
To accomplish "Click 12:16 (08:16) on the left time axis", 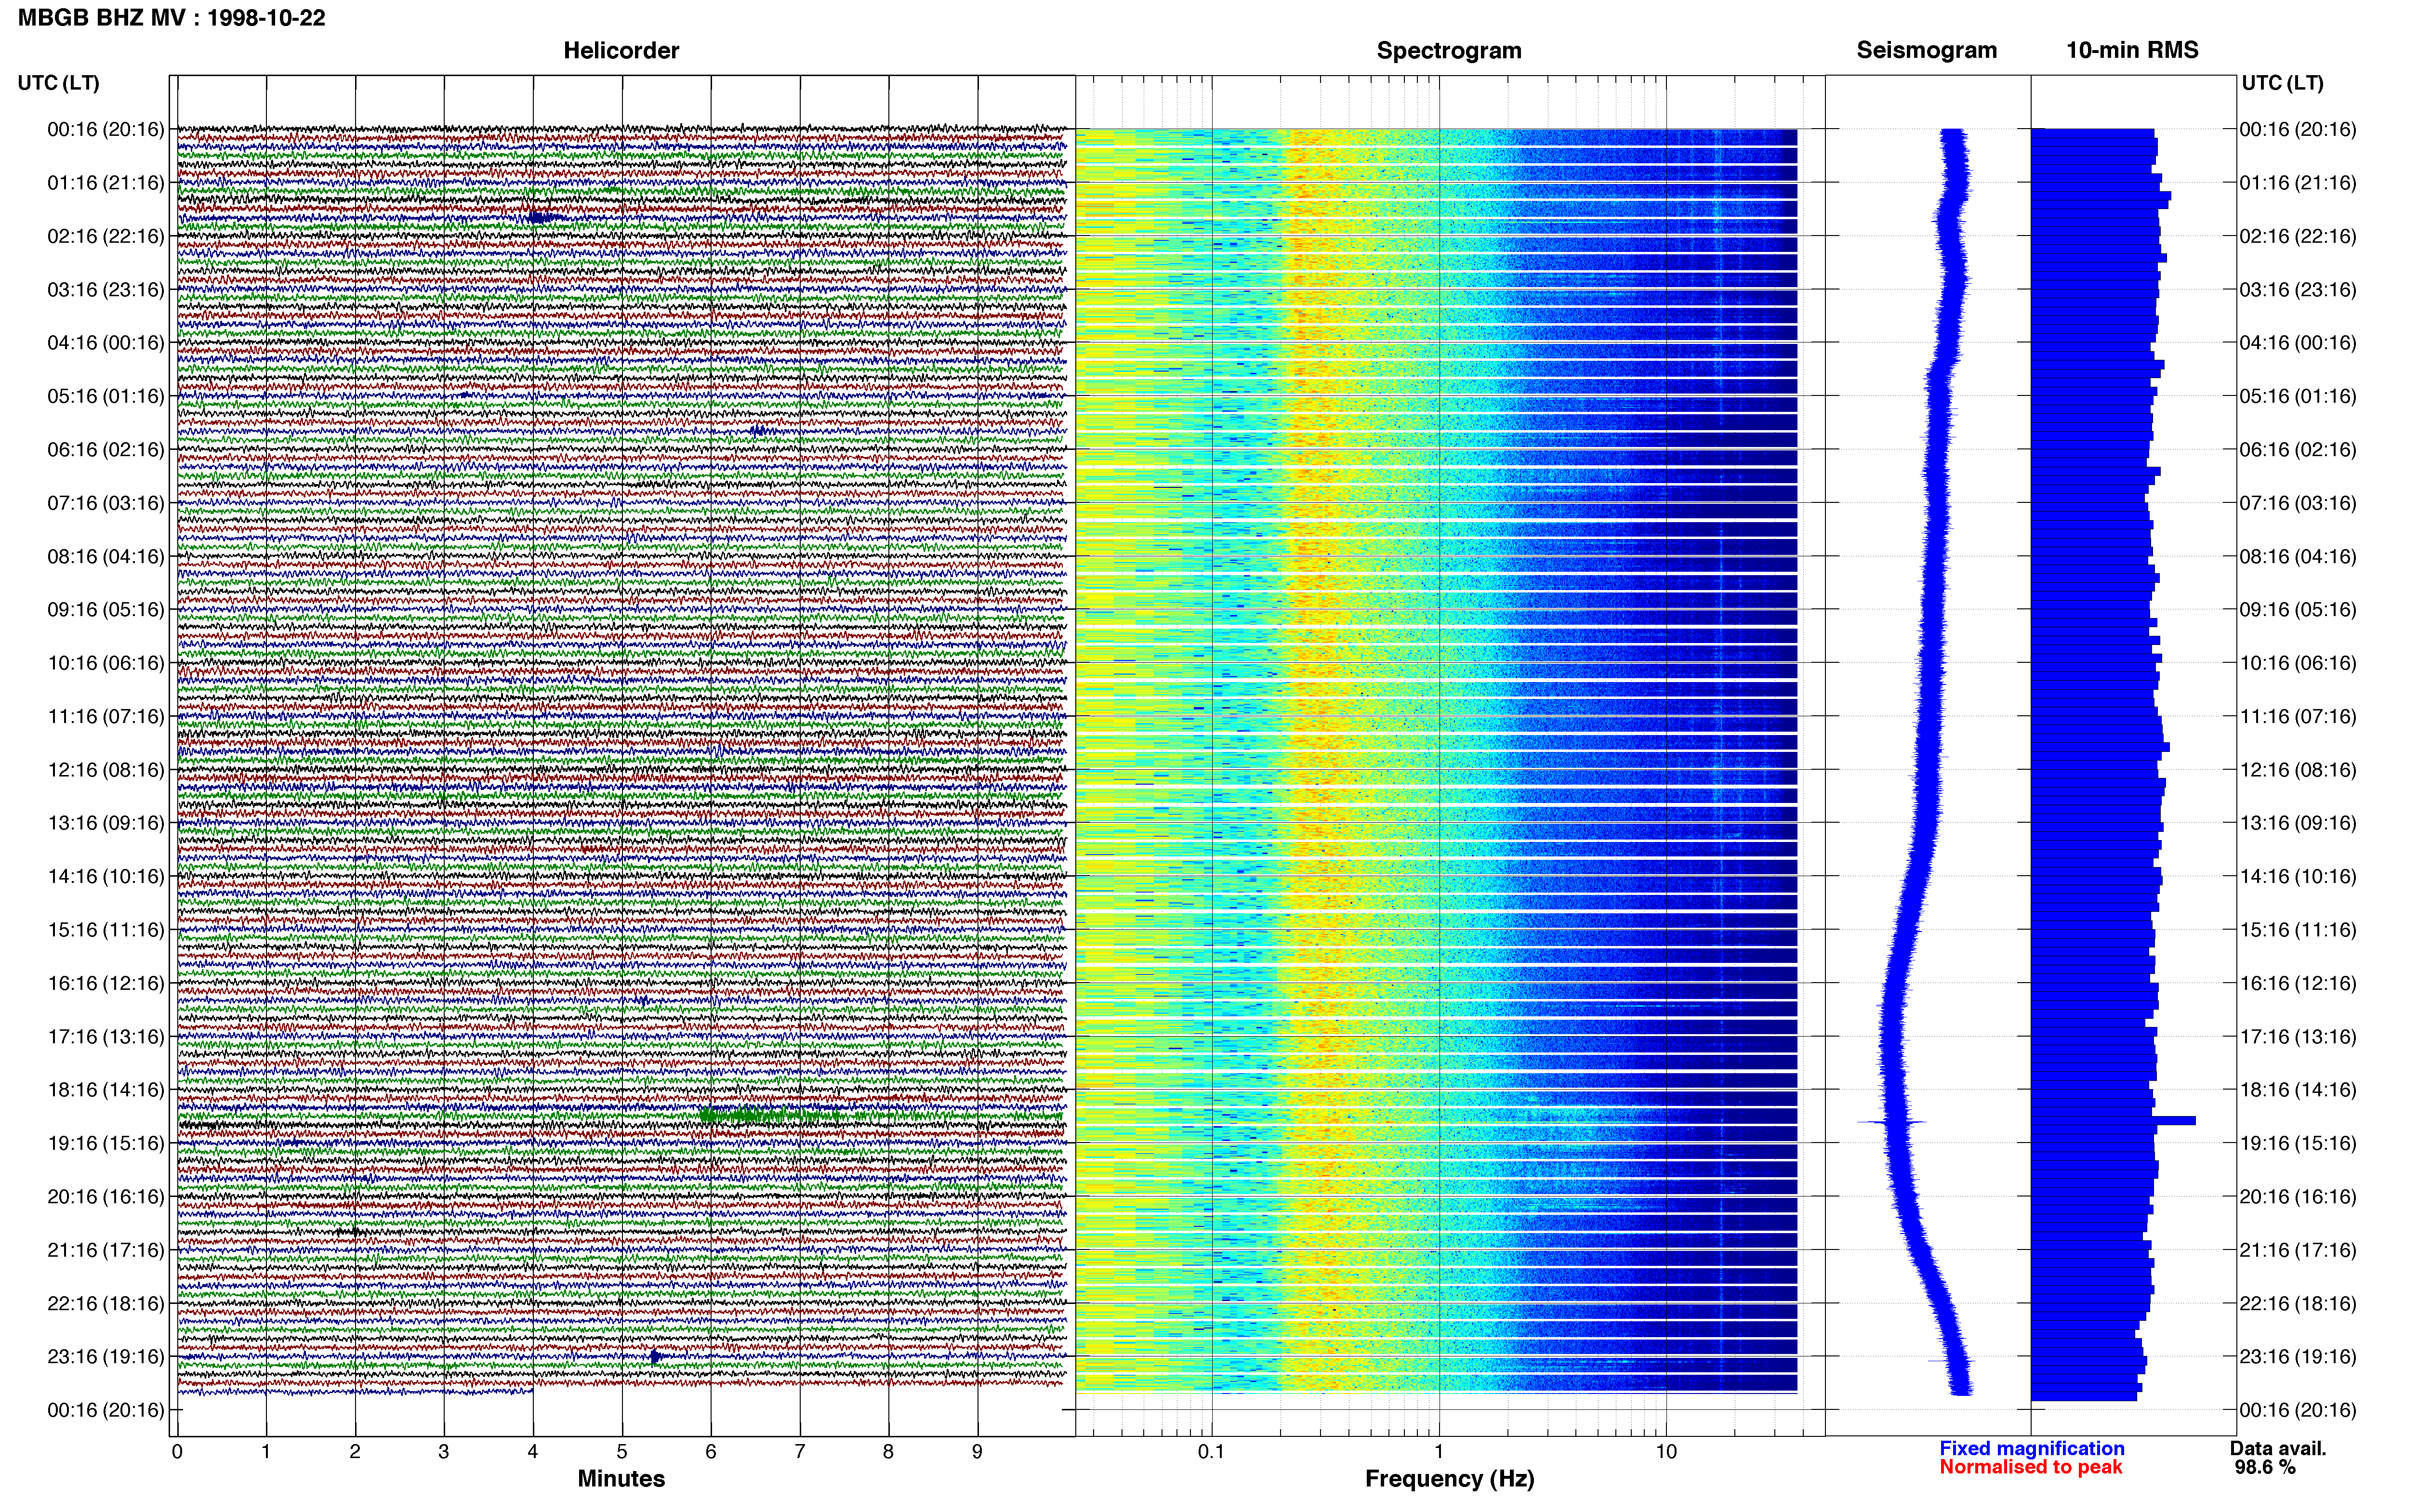I will click(x=106, y=770).
